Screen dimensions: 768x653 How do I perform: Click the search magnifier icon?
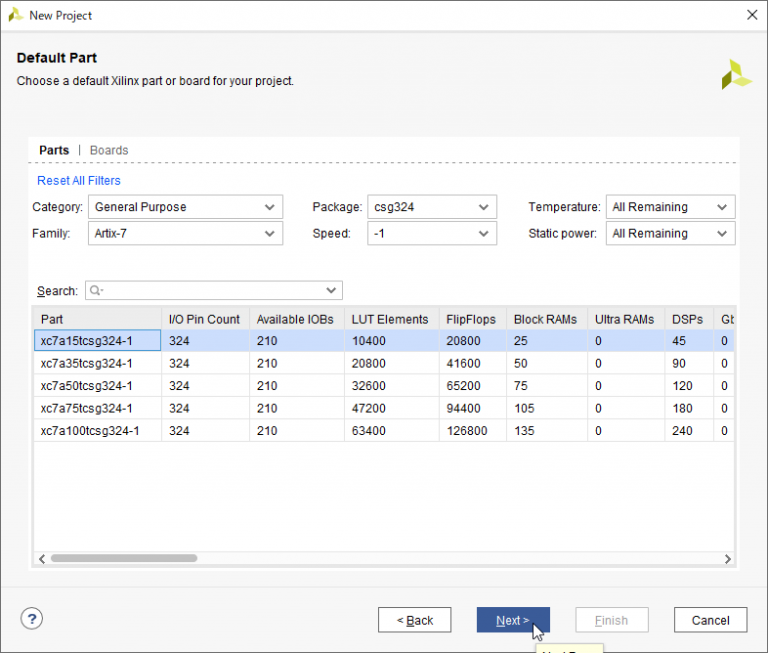pos(96,291)
